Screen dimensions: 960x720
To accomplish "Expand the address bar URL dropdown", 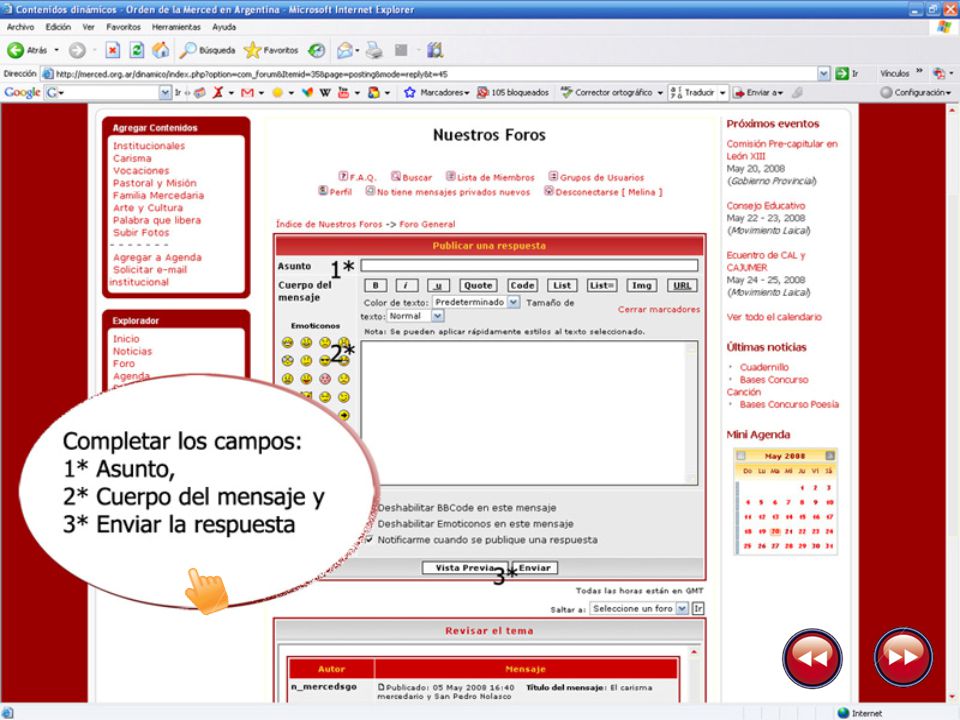I will click(x=824, y=73).
